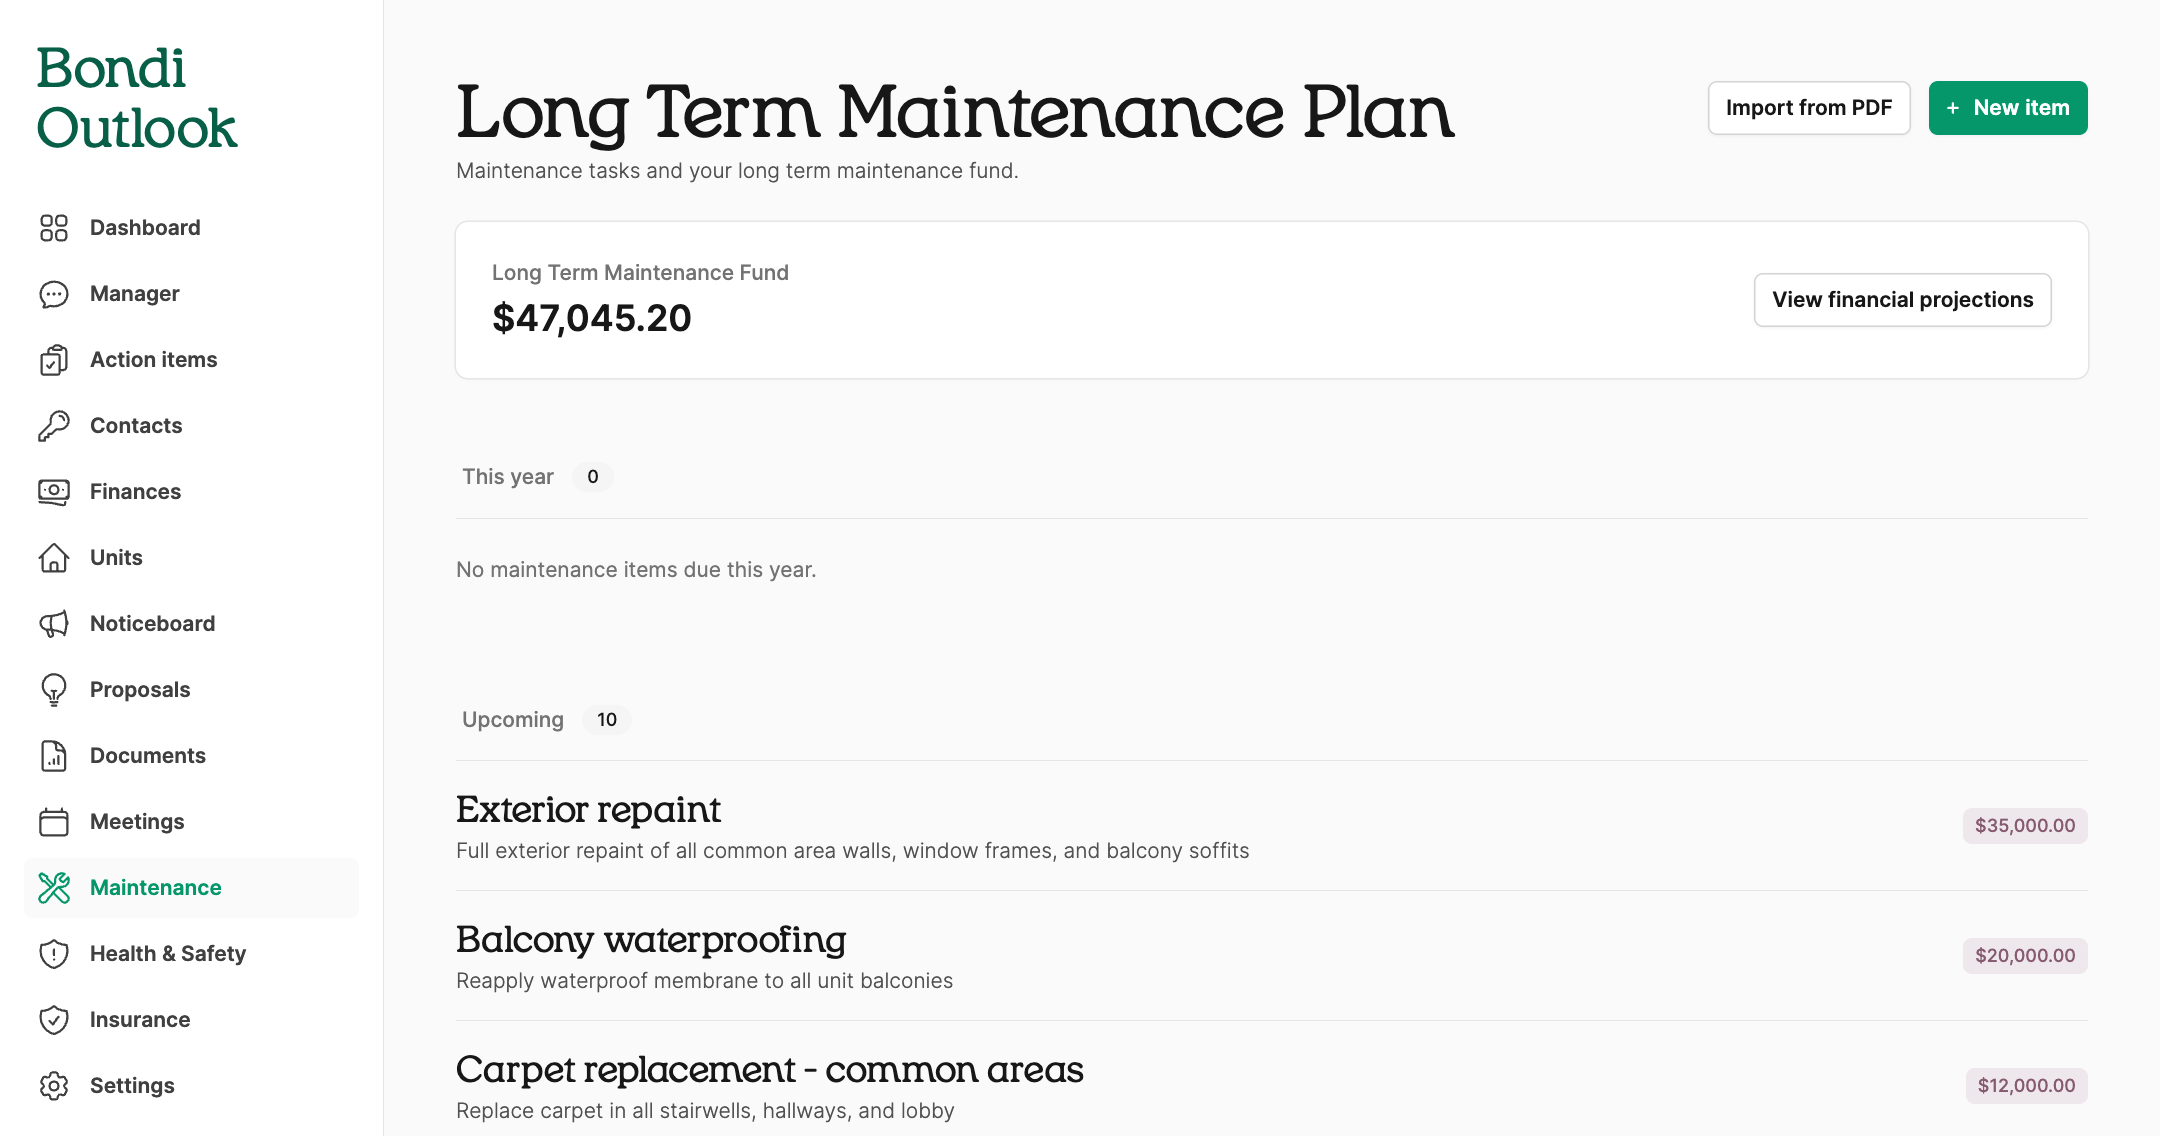Add a New item

pyautogui.click(x=2008, y=108)
